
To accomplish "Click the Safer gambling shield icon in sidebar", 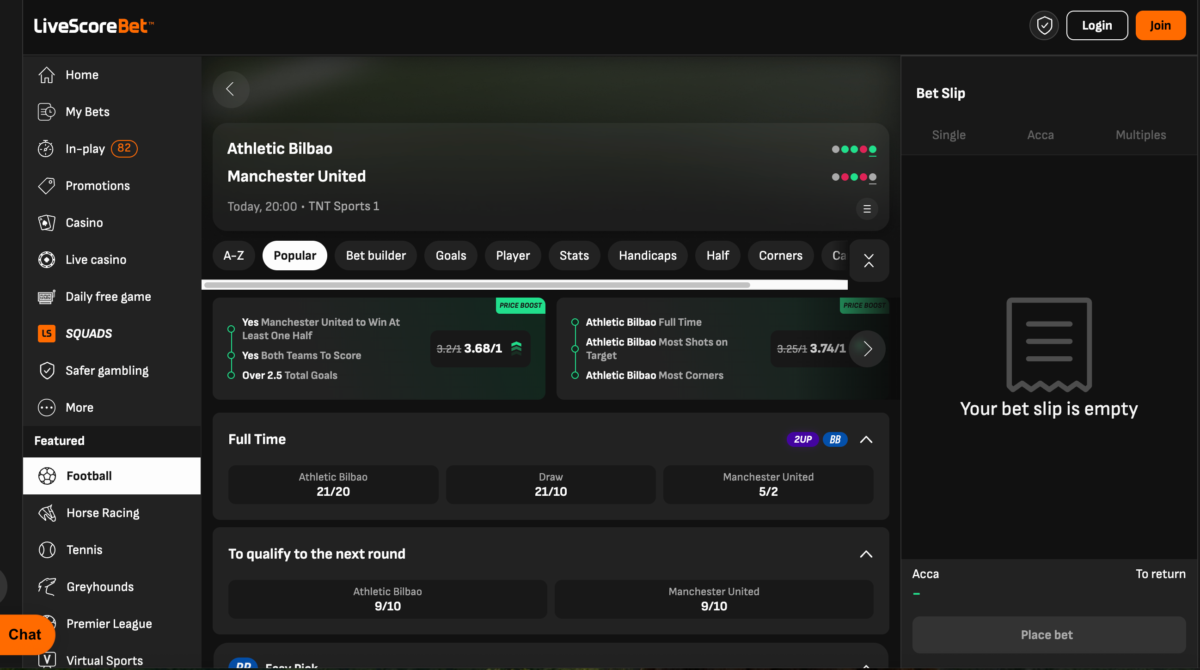I will pos(46,371).
